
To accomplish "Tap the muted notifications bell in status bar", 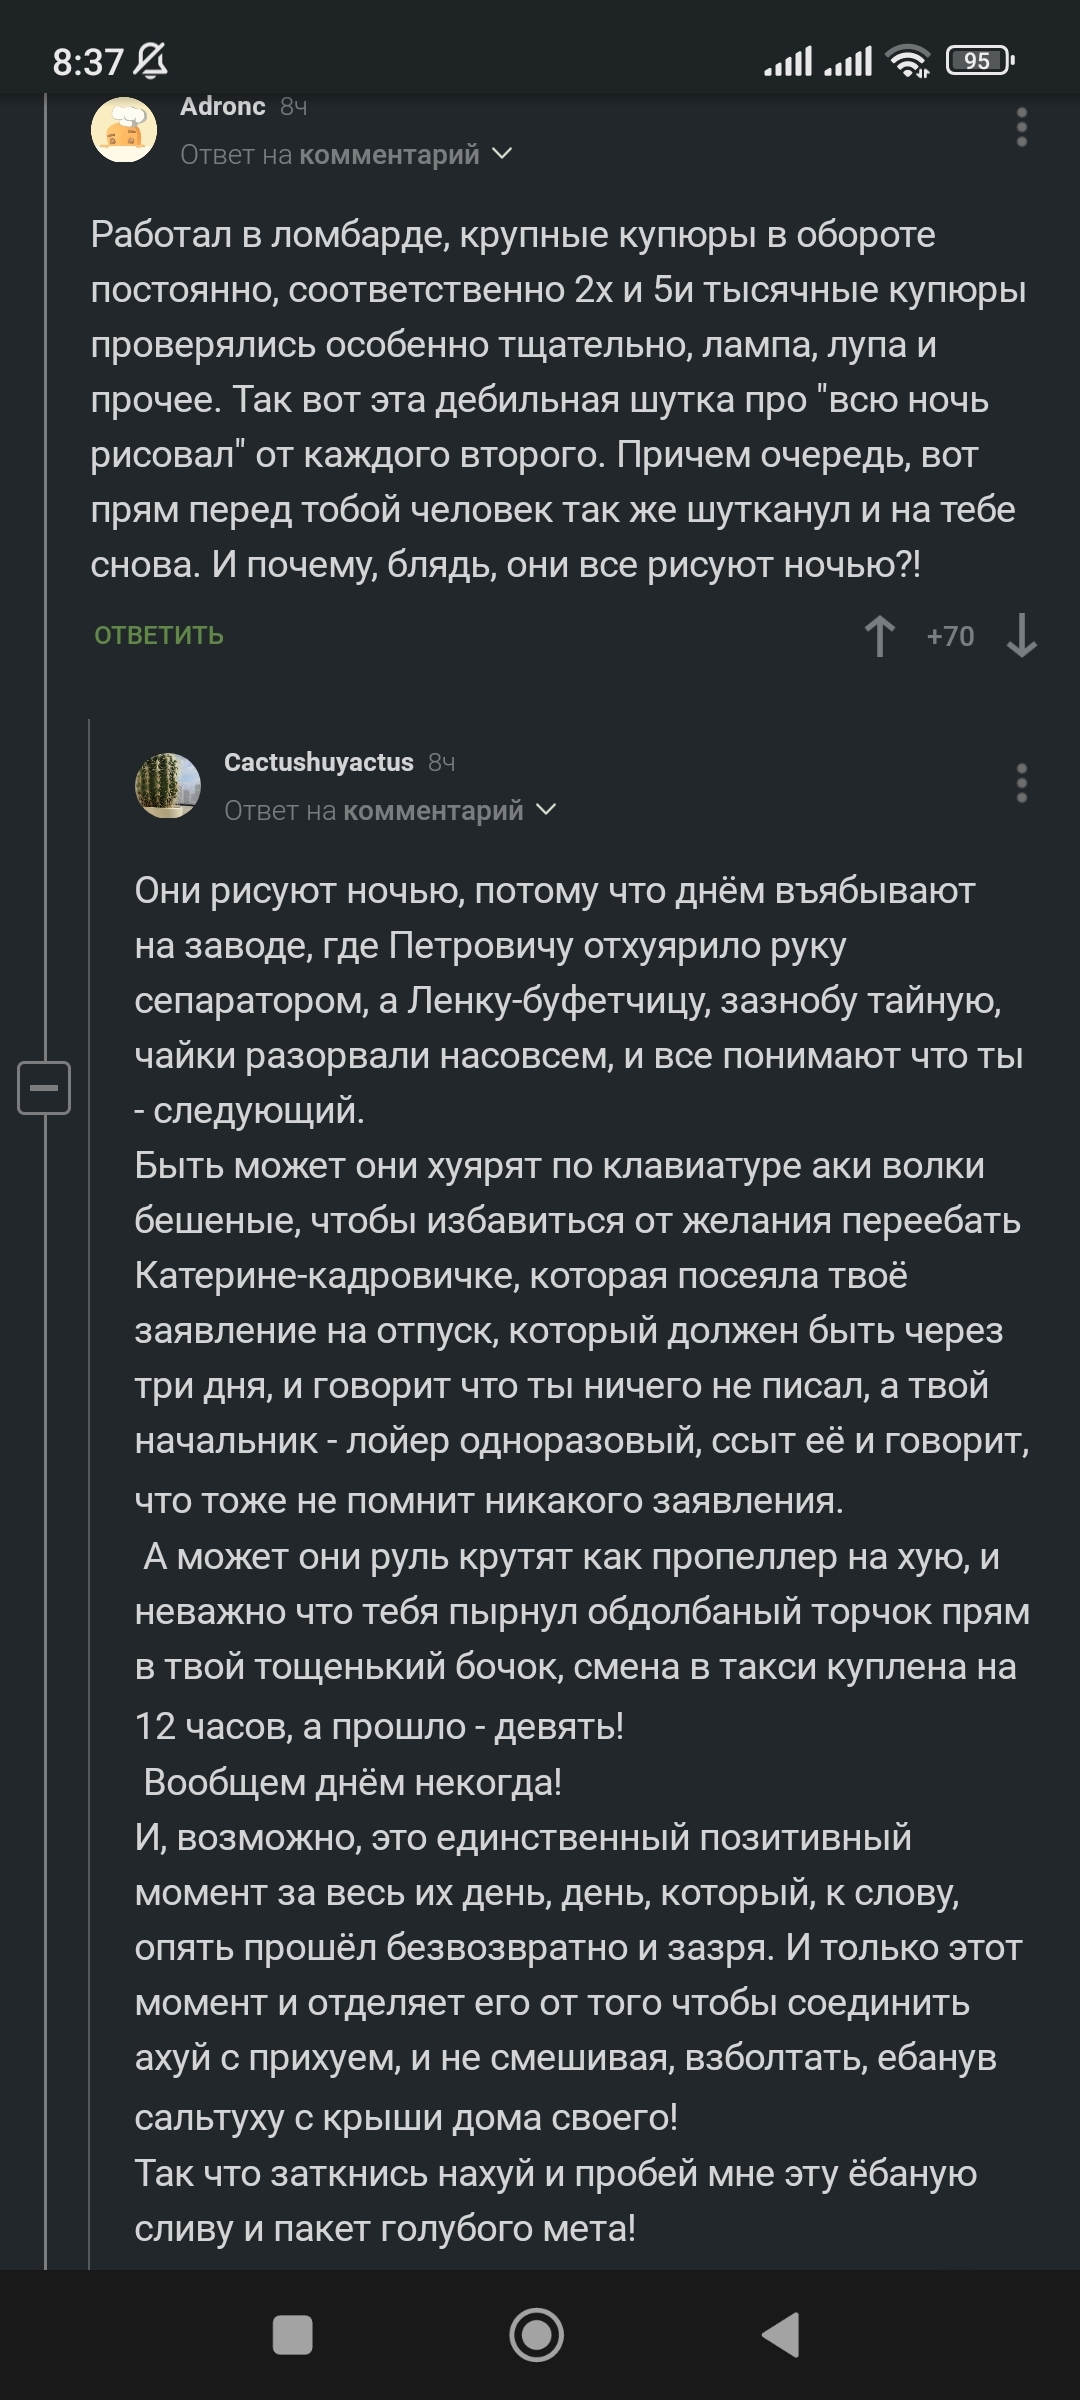I will (x=150, y=62).
